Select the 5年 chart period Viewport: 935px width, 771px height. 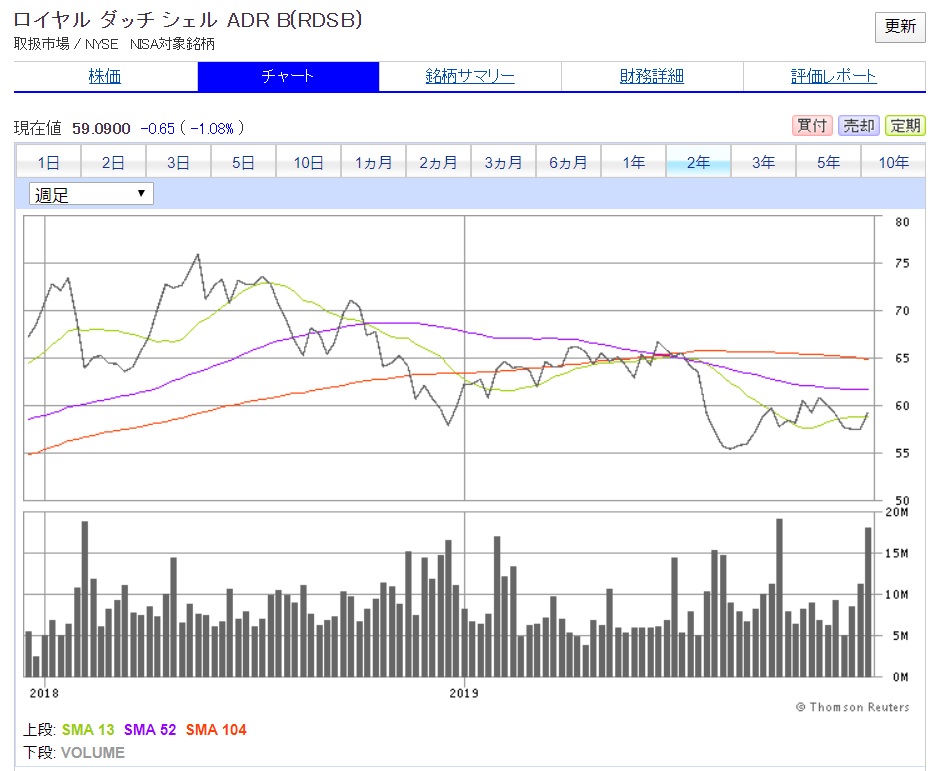tap(828, 162)
